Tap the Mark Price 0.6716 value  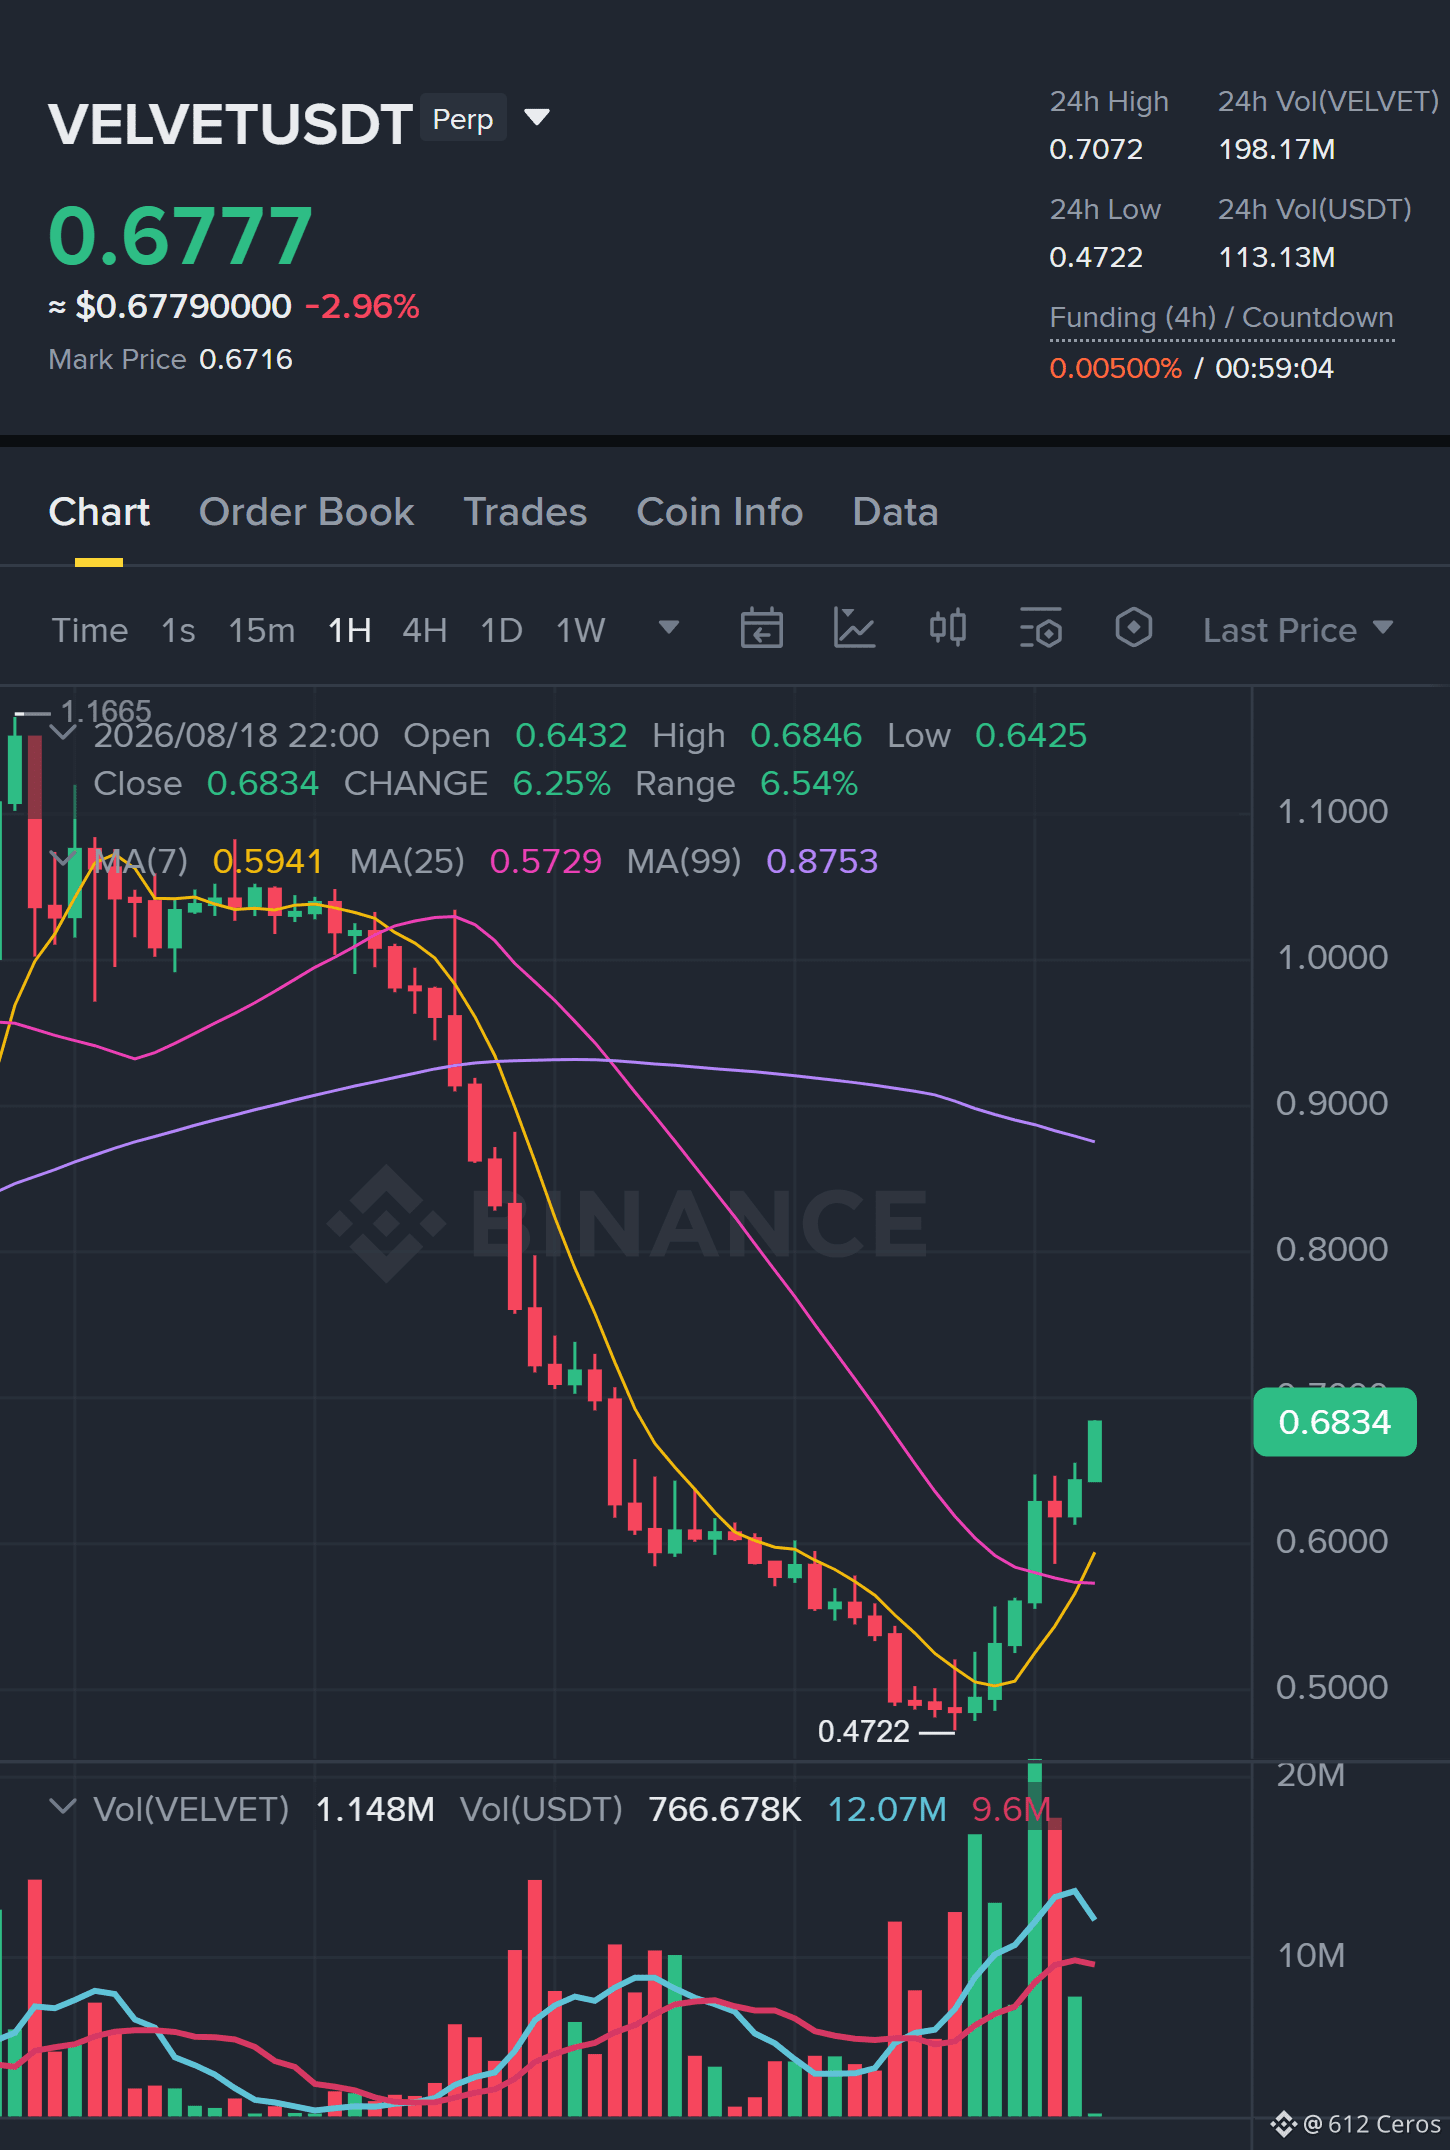(246, 359)
